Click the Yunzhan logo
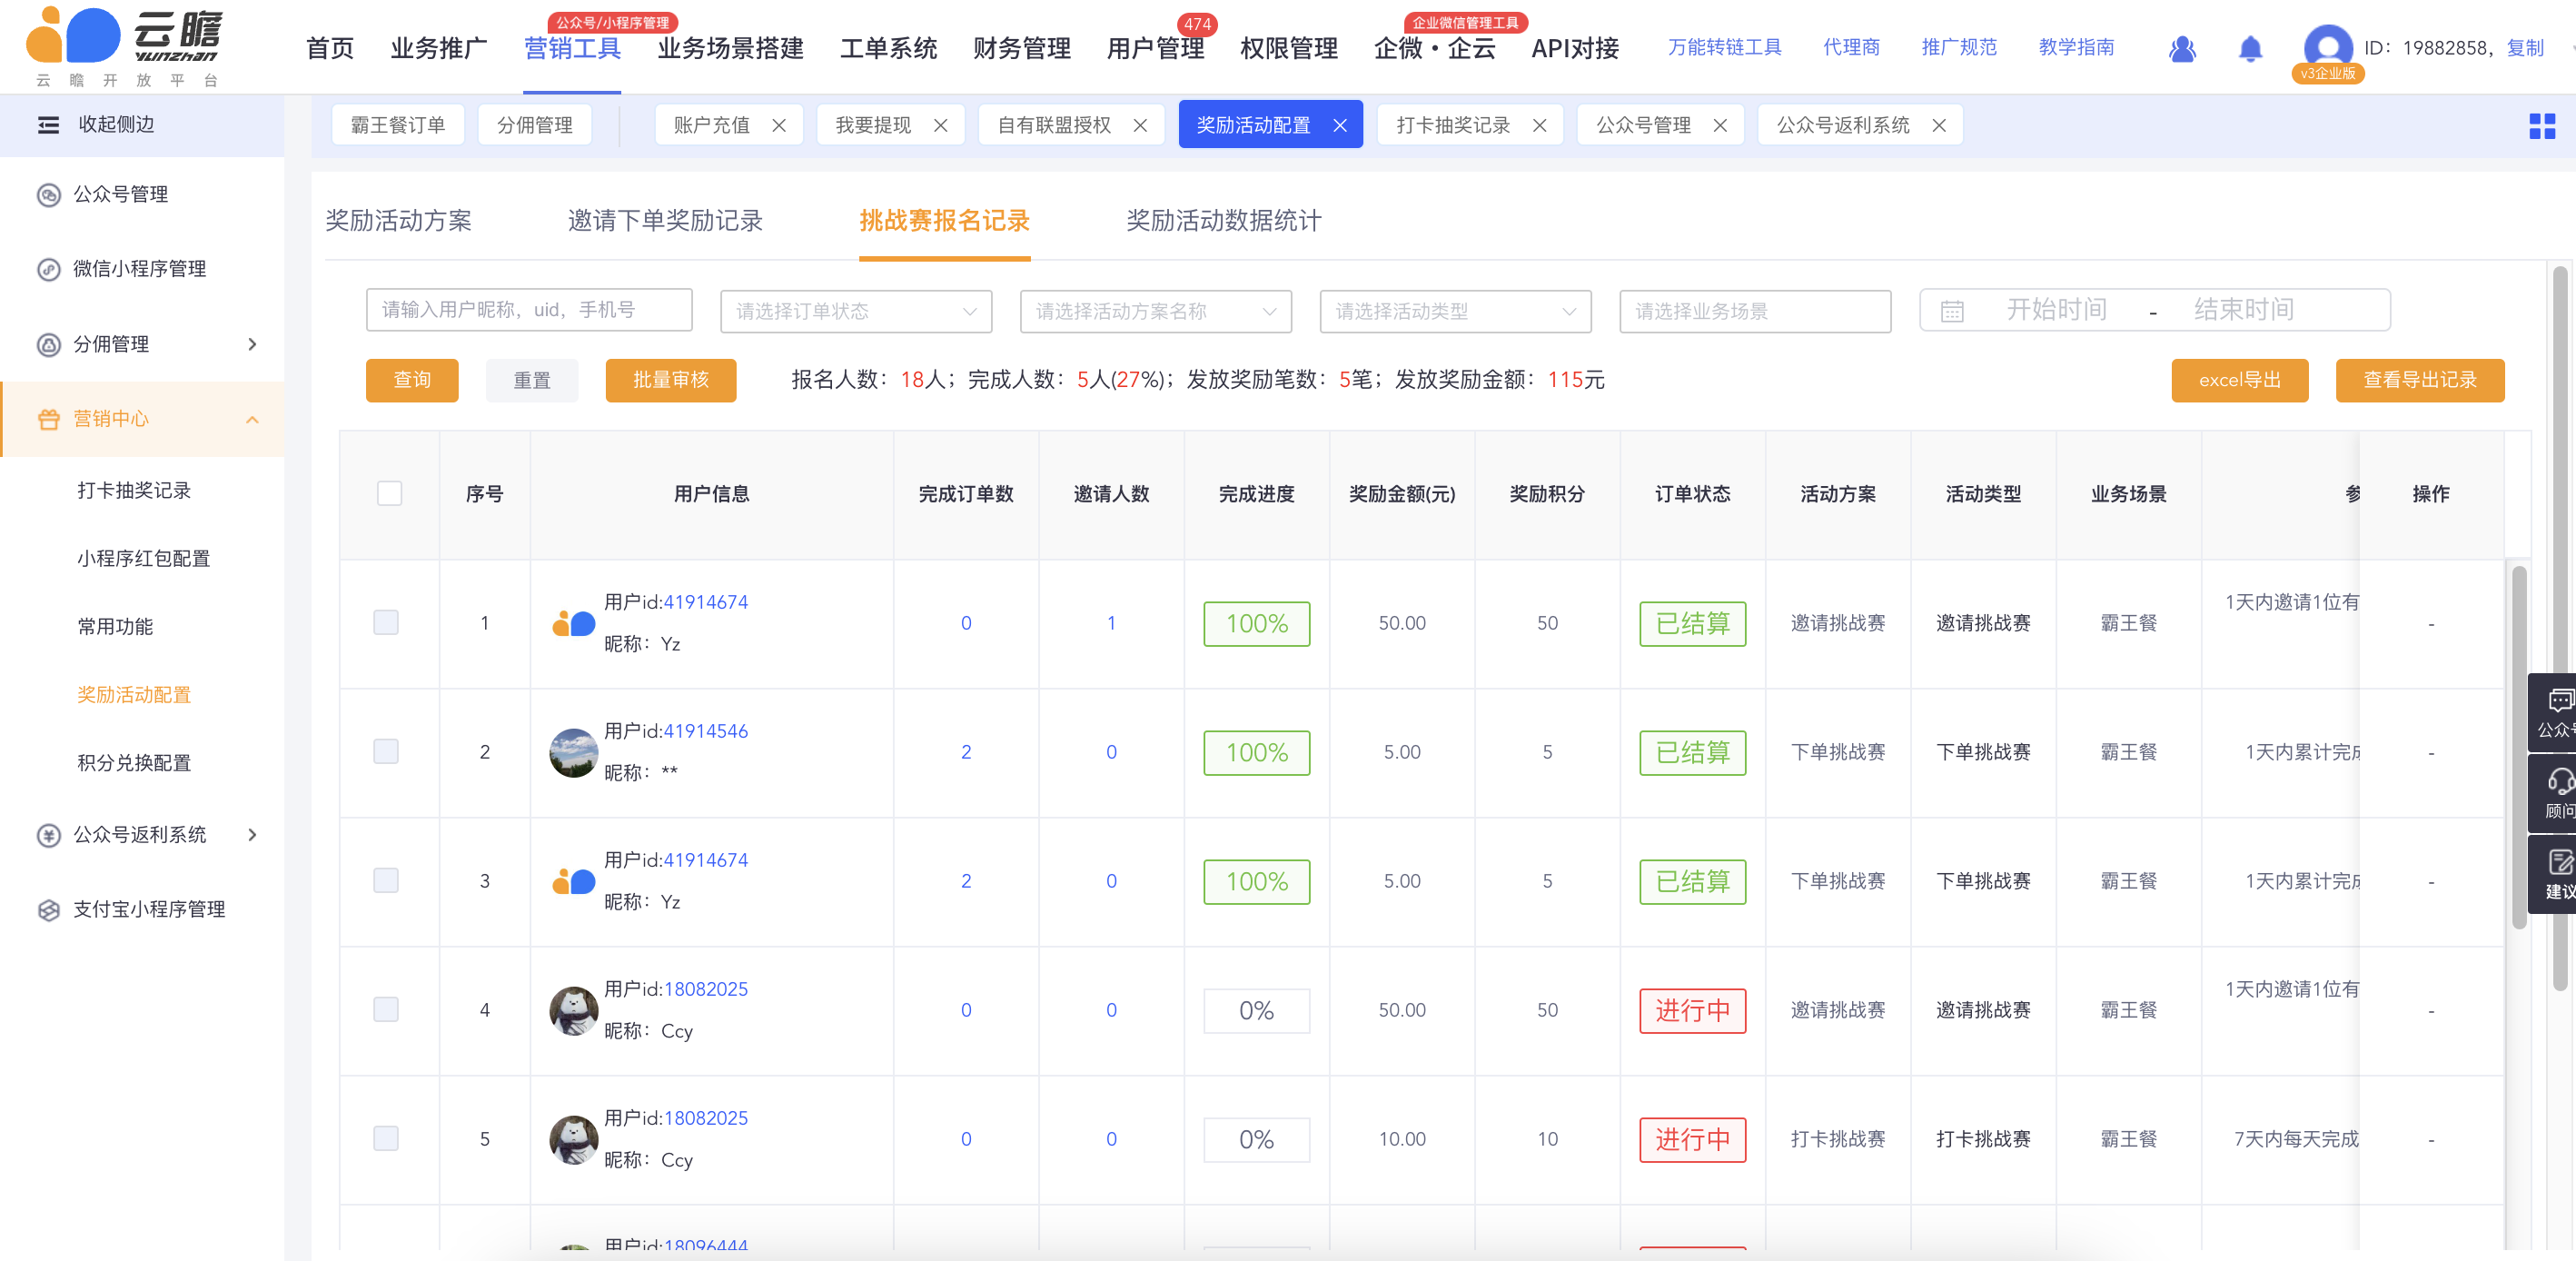The width and height of the screenshot is (2576, 1261). point(124,46)
